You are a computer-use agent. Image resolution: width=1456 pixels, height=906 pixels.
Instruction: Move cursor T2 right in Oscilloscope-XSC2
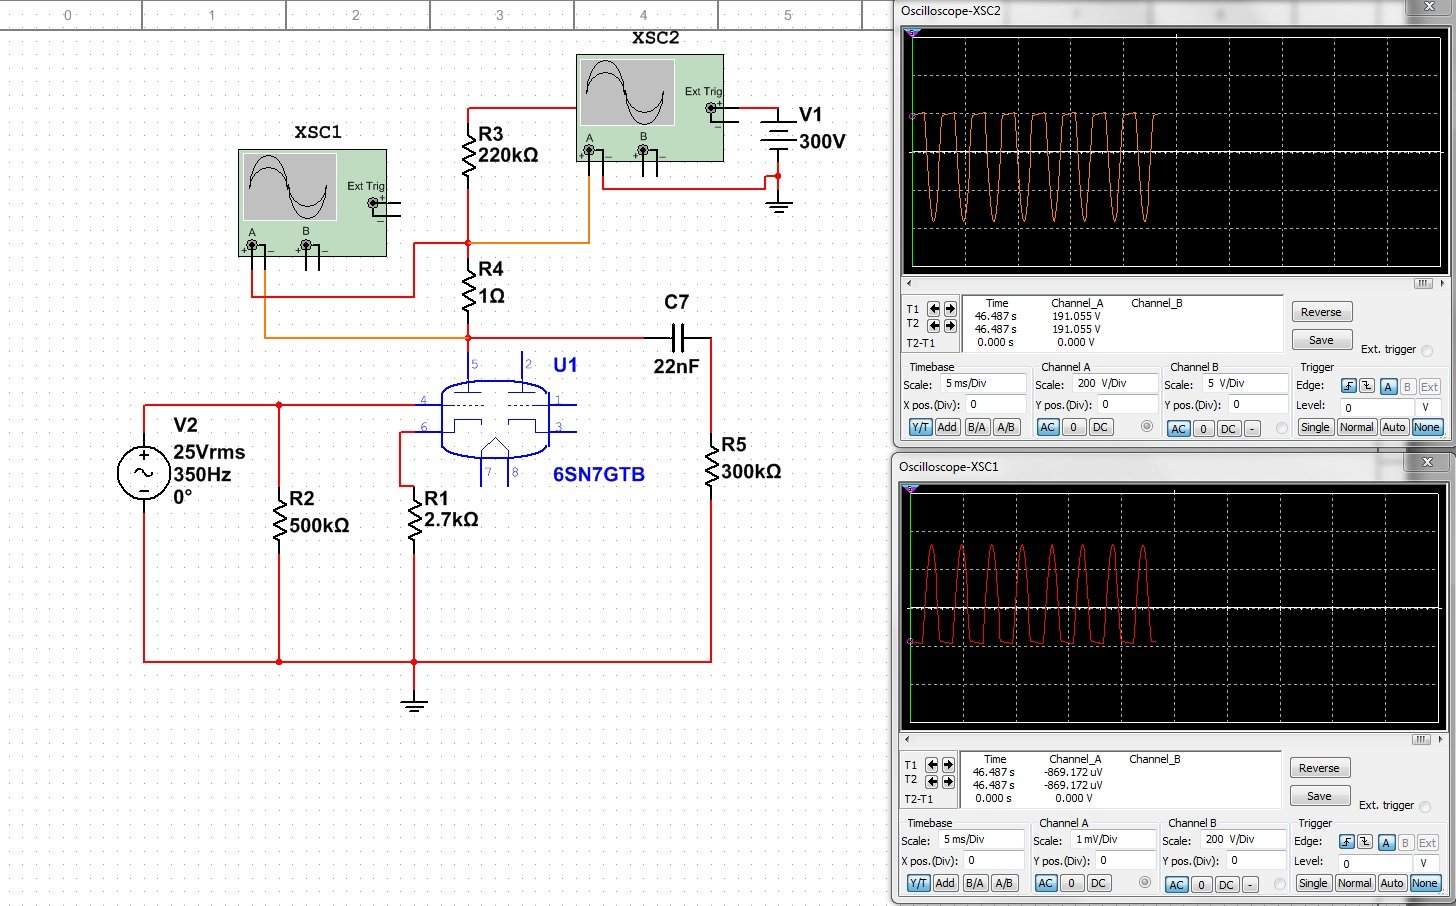click(x=950, y=325)
